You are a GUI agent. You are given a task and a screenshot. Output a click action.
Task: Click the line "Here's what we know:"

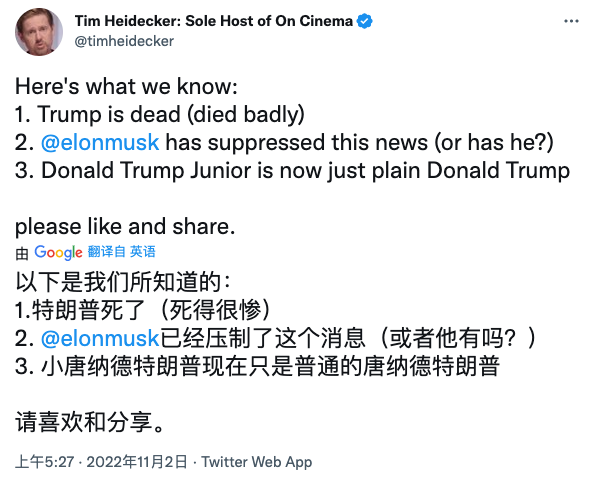click(126, 86)
